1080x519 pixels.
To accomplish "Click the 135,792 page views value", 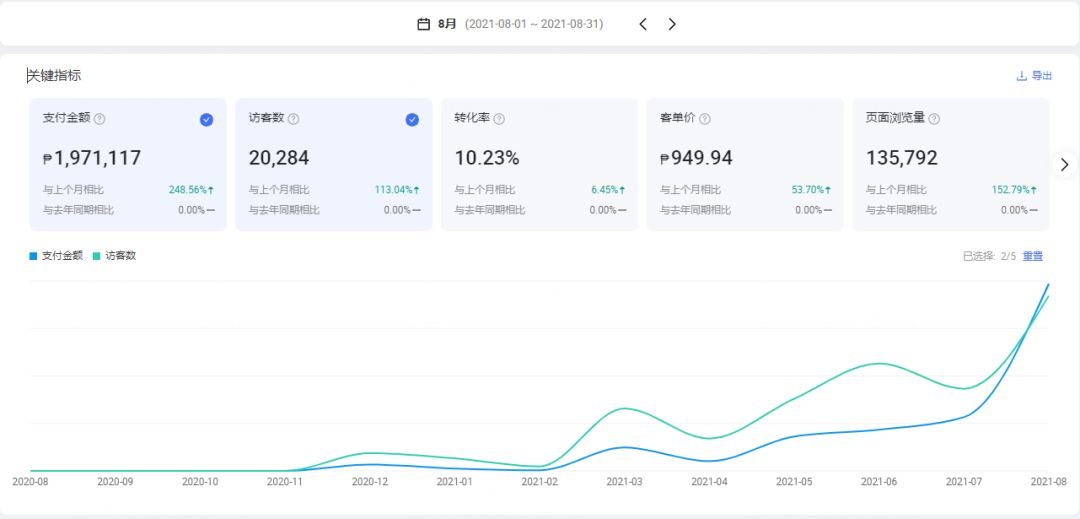I will click(902, 158).
